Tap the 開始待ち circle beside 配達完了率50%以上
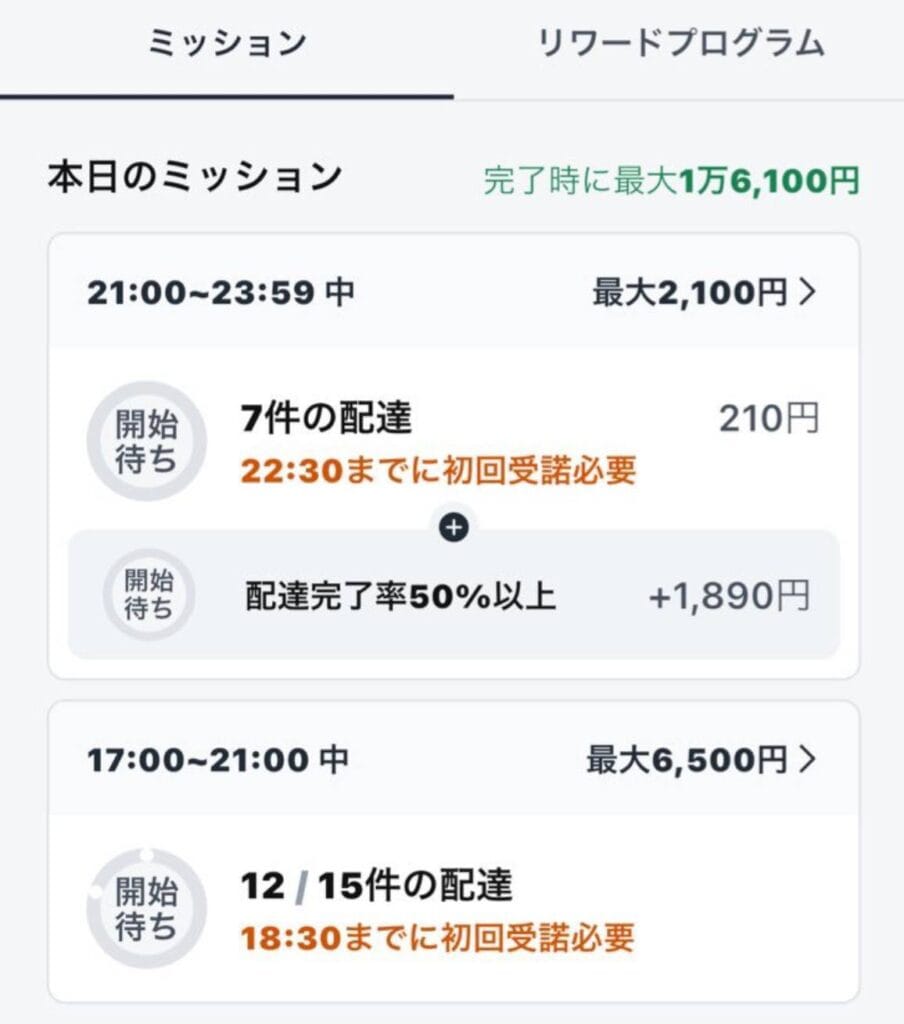 pyautogui.click(x=148, y=595)
